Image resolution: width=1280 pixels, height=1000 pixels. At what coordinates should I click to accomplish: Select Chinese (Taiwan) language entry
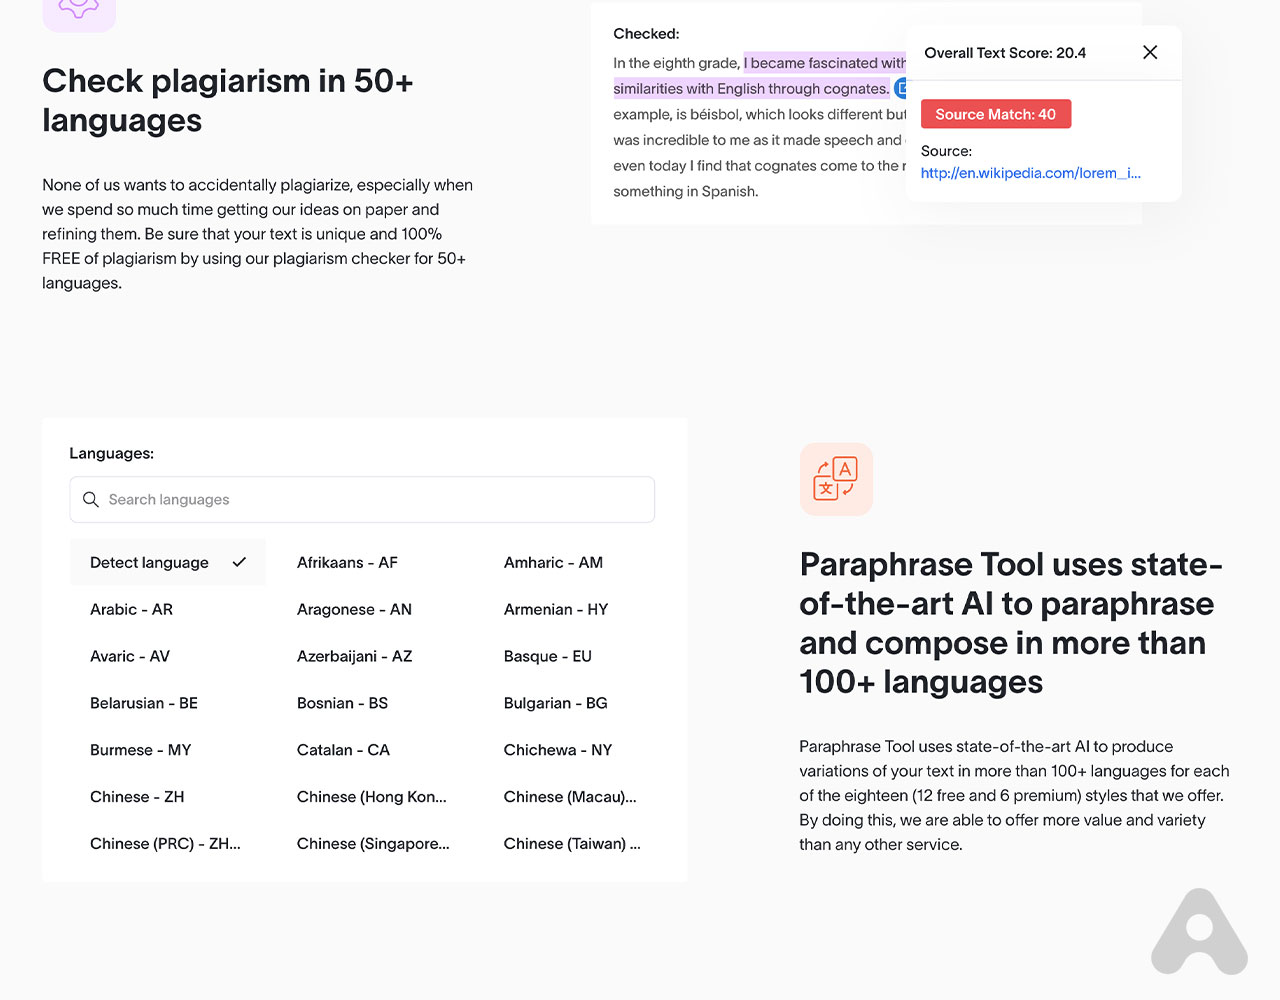coord(571,844)
